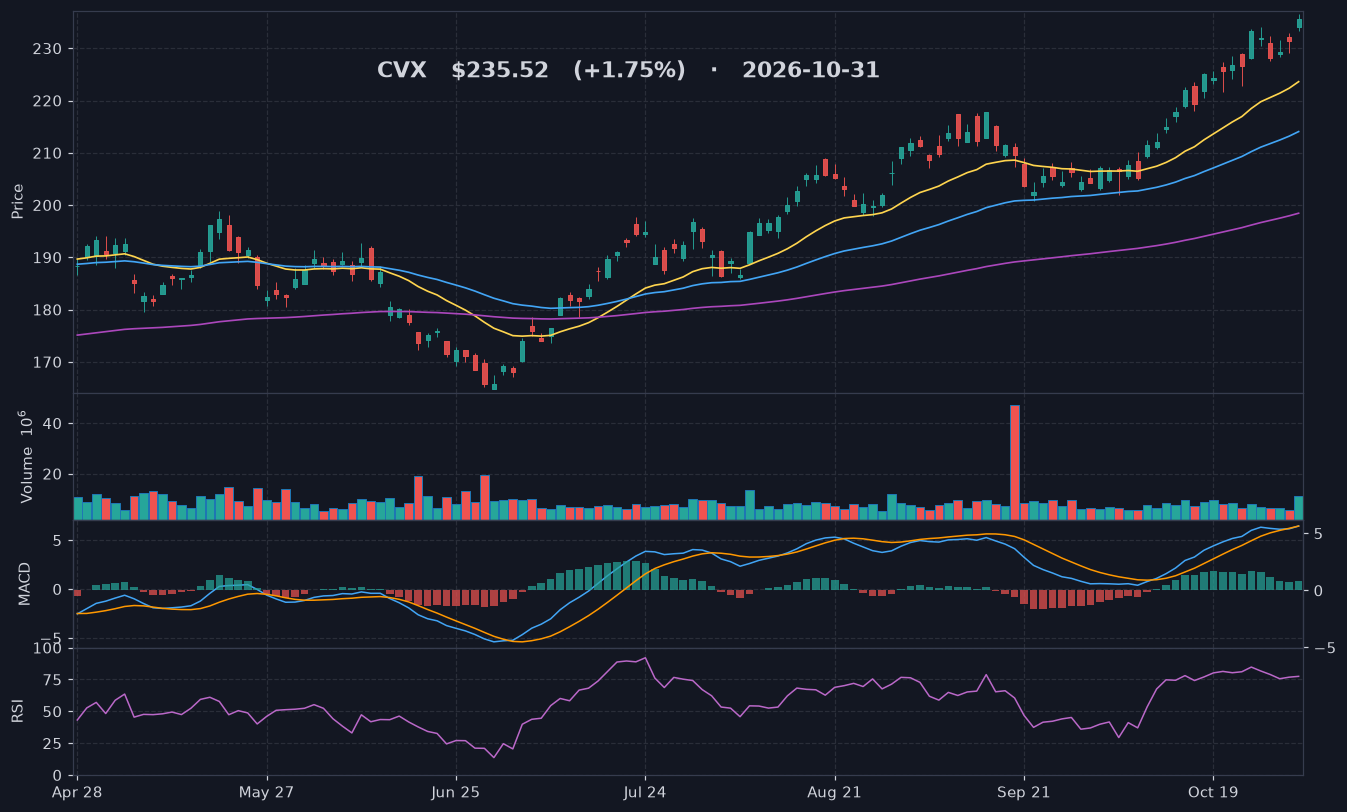The width and height of the screenshot is (1347, 812).
Task: Click the (+1.75%) change value
Action: coord(629,71)
